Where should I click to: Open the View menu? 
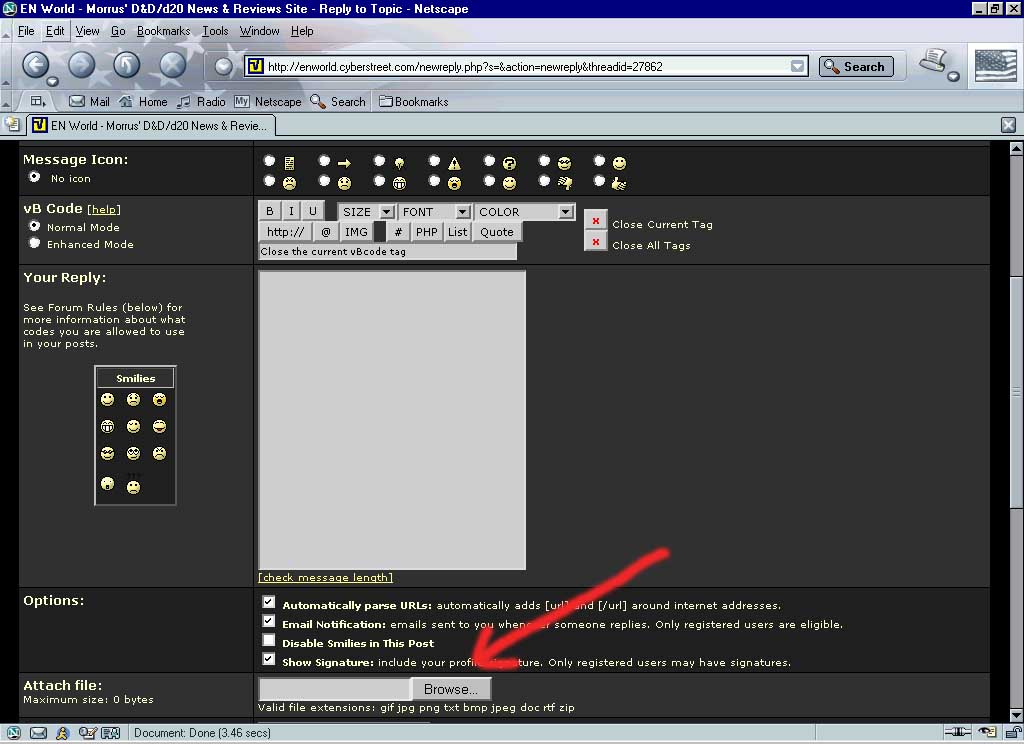coord(88,31)
